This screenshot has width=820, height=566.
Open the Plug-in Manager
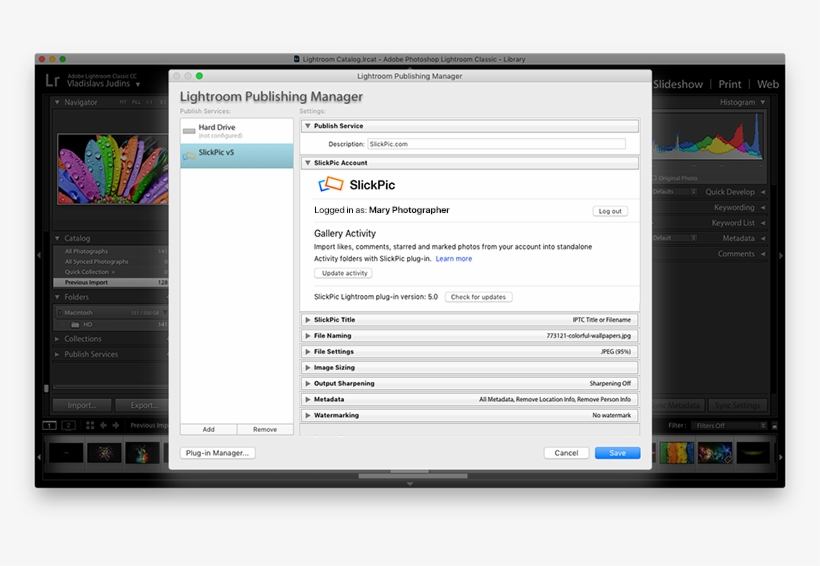click(218, 453)
